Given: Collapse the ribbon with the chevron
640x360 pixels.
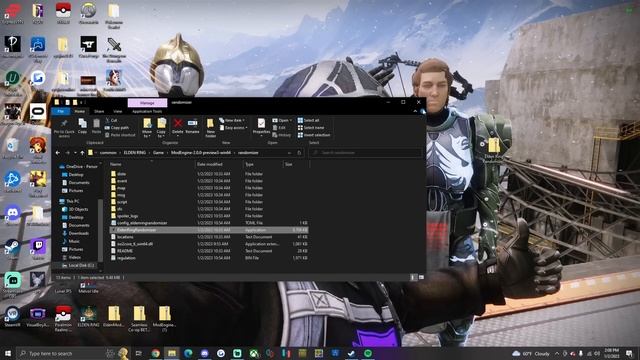Looking at the screenshot, I should 415,111.
